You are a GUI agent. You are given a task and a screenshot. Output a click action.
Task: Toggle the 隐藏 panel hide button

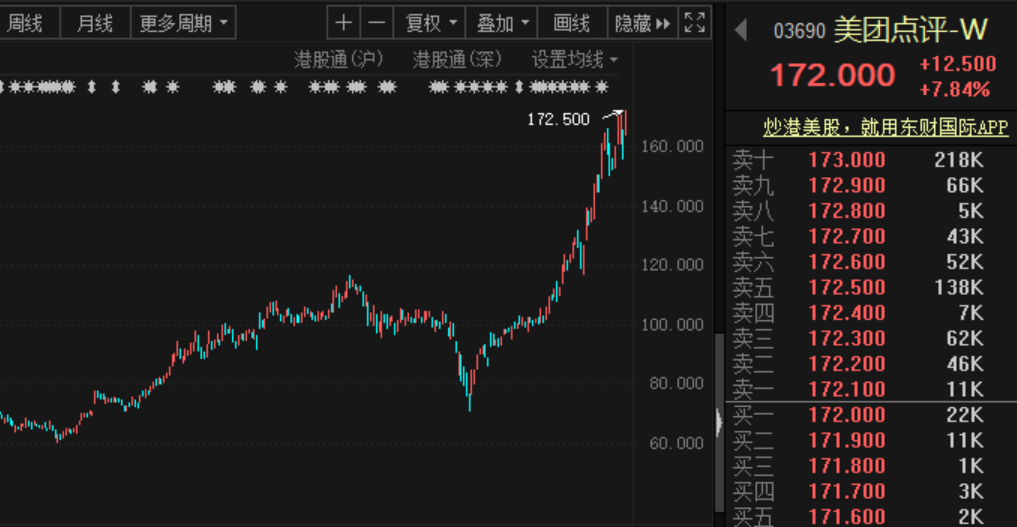(x=641, y=23)
